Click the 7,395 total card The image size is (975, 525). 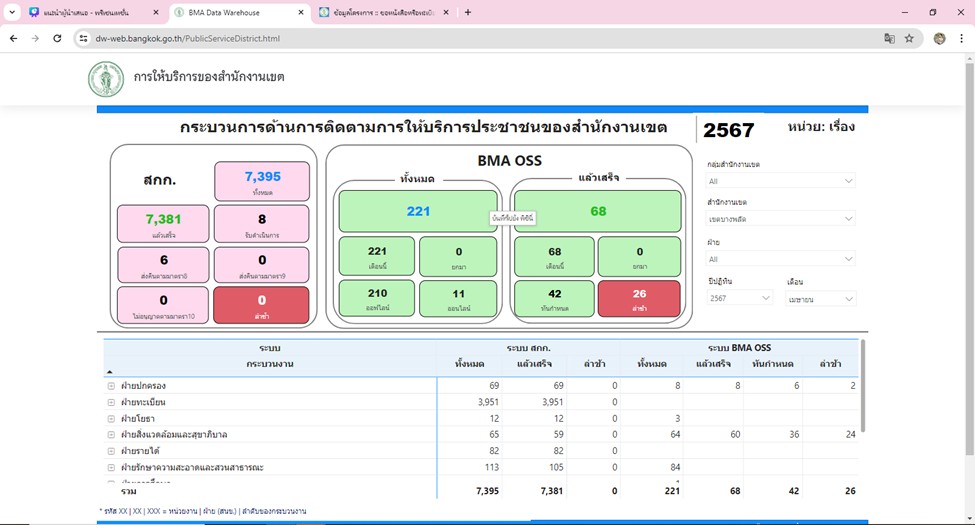pyautogui.click(x=262, y=181)
